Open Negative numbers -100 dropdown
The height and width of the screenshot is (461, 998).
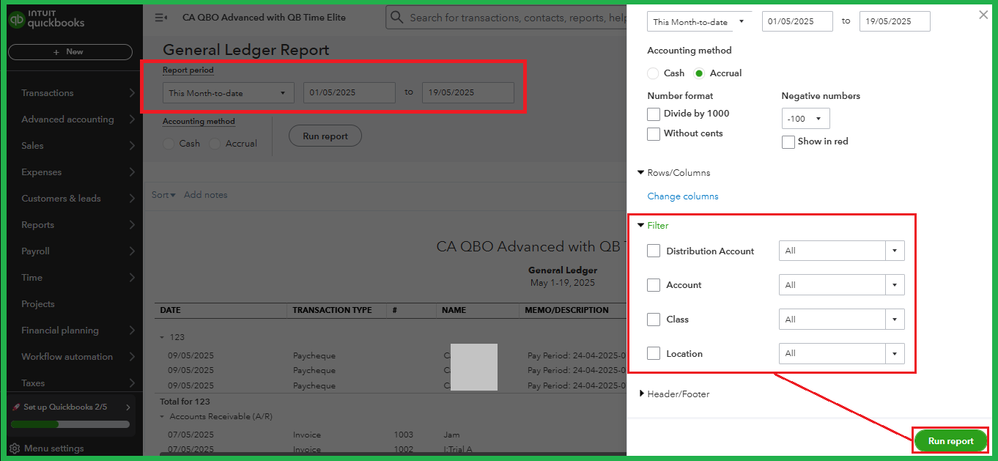pyautogui.click(x=806, y=118)
